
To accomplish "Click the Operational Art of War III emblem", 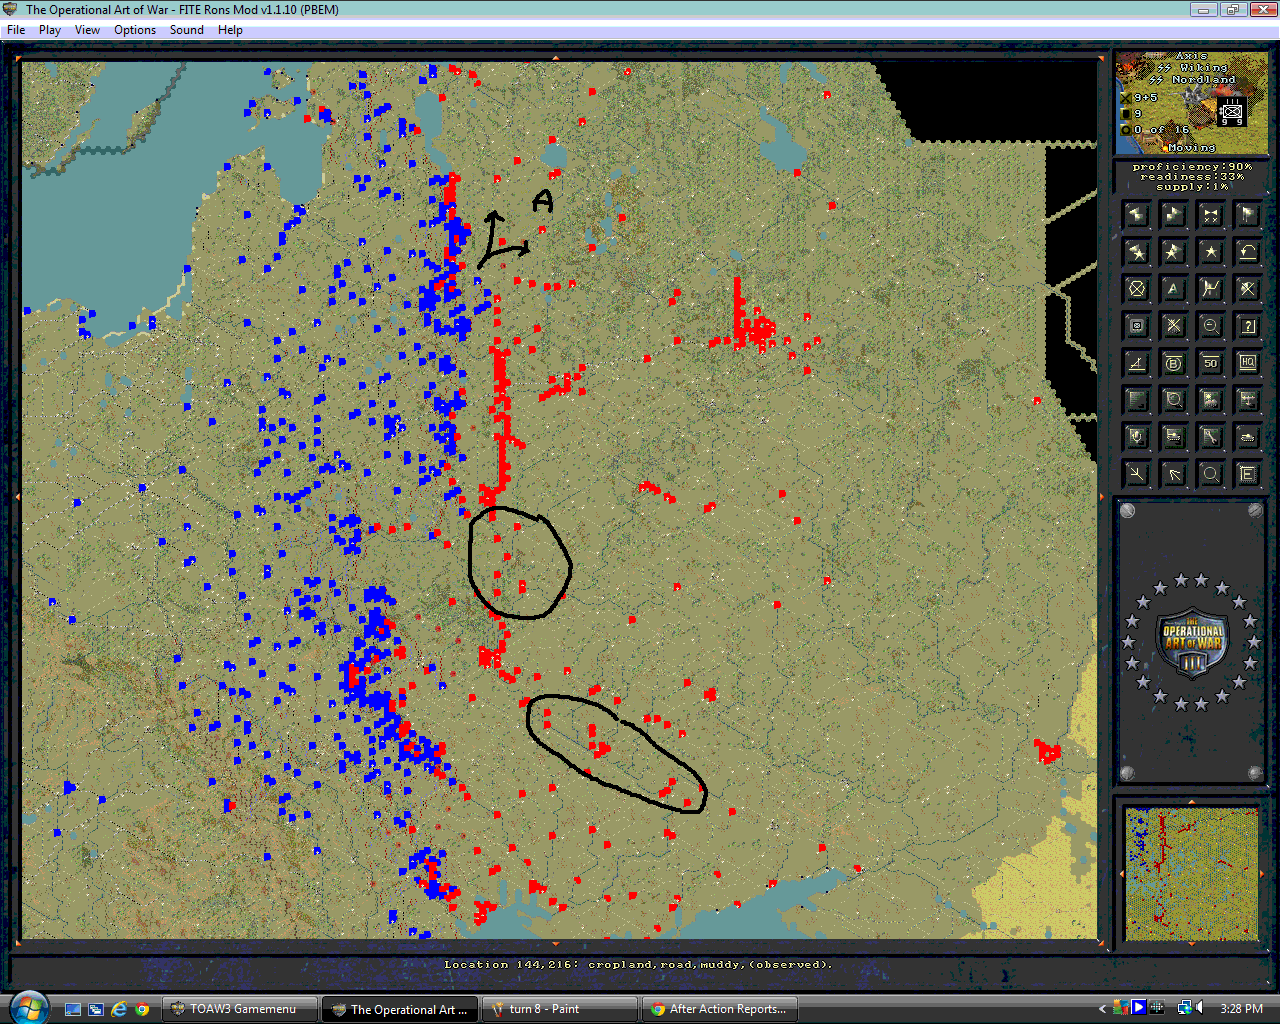I will point(1192,645).
